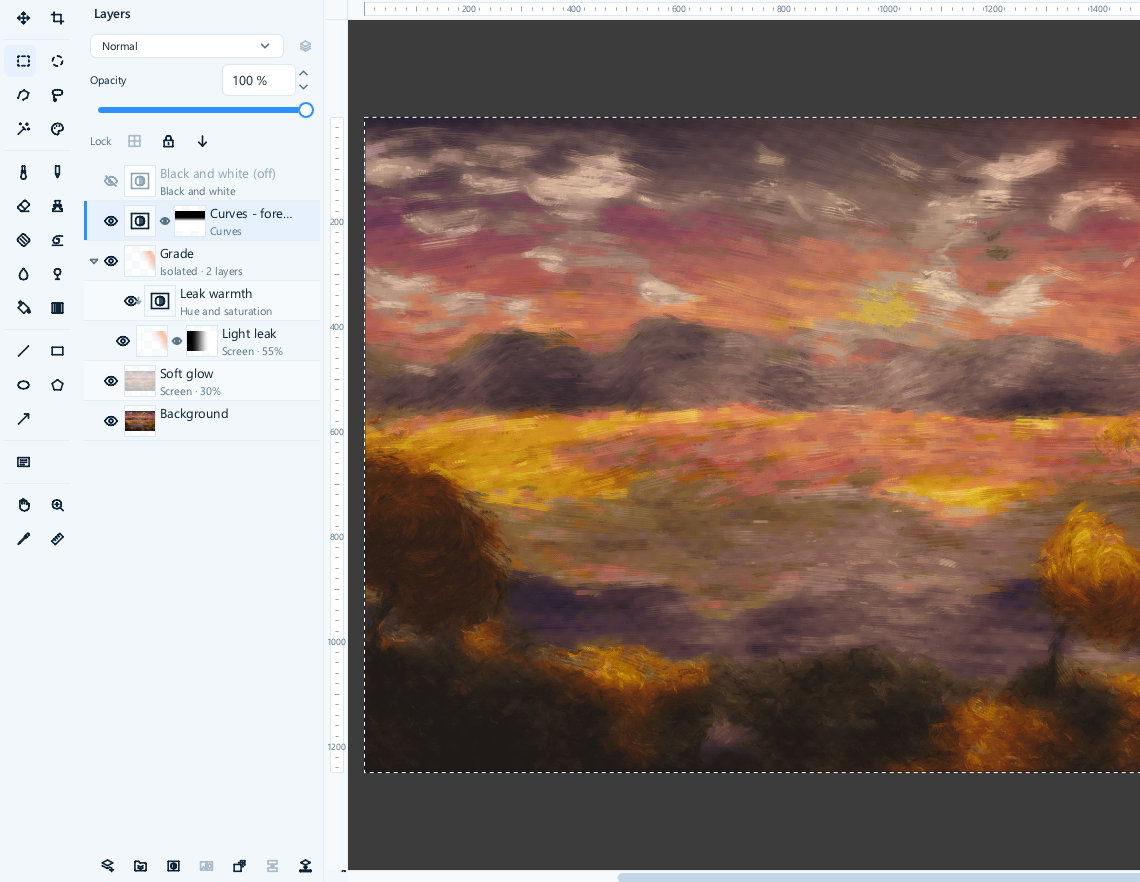Image resolution: width=1140 pixels, height=882 pixels.
Task: Hide the Leak warmth layer
Action: click(x=132, y=301)
